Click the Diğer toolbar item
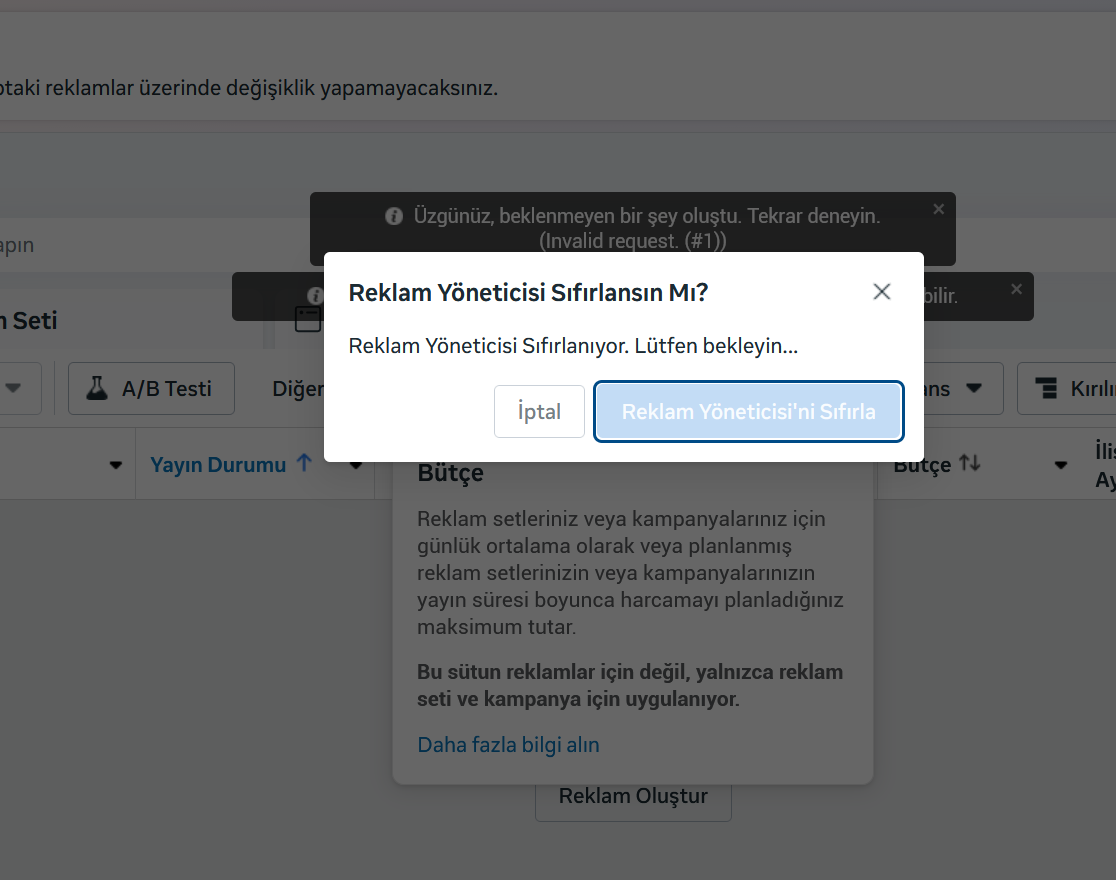This screenshot has width=1116, height=880. coord(298,389)
